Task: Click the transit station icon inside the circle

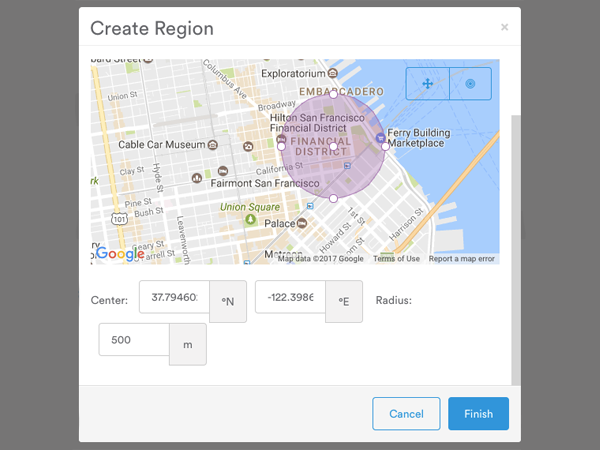Action: pos(347,166)
